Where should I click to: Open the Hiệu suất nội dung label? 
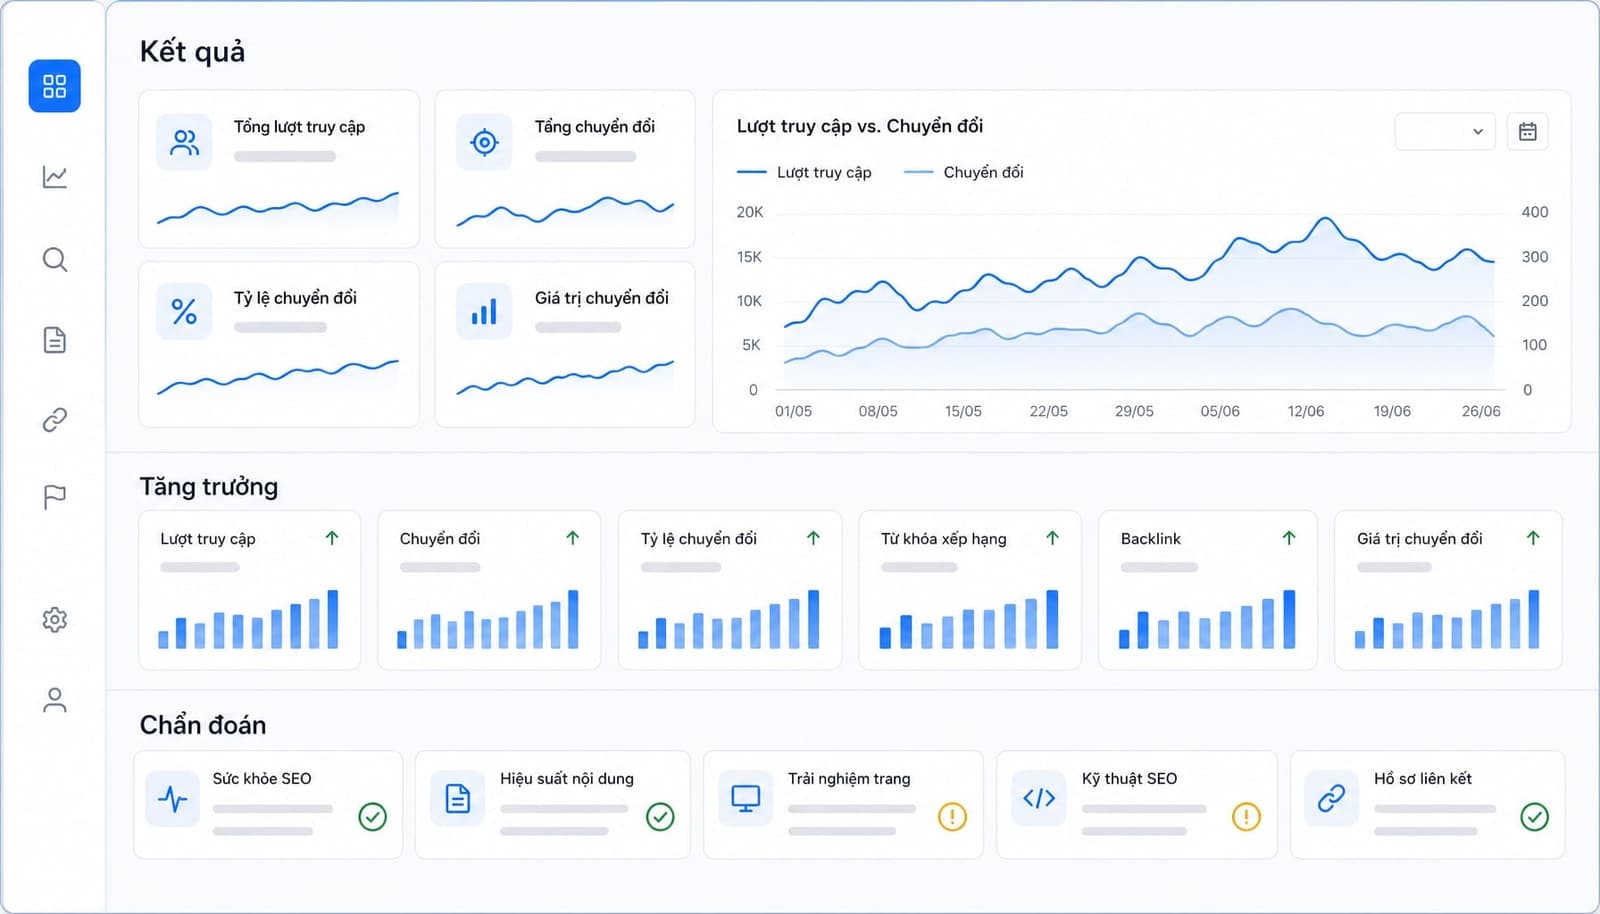(567, 778)
